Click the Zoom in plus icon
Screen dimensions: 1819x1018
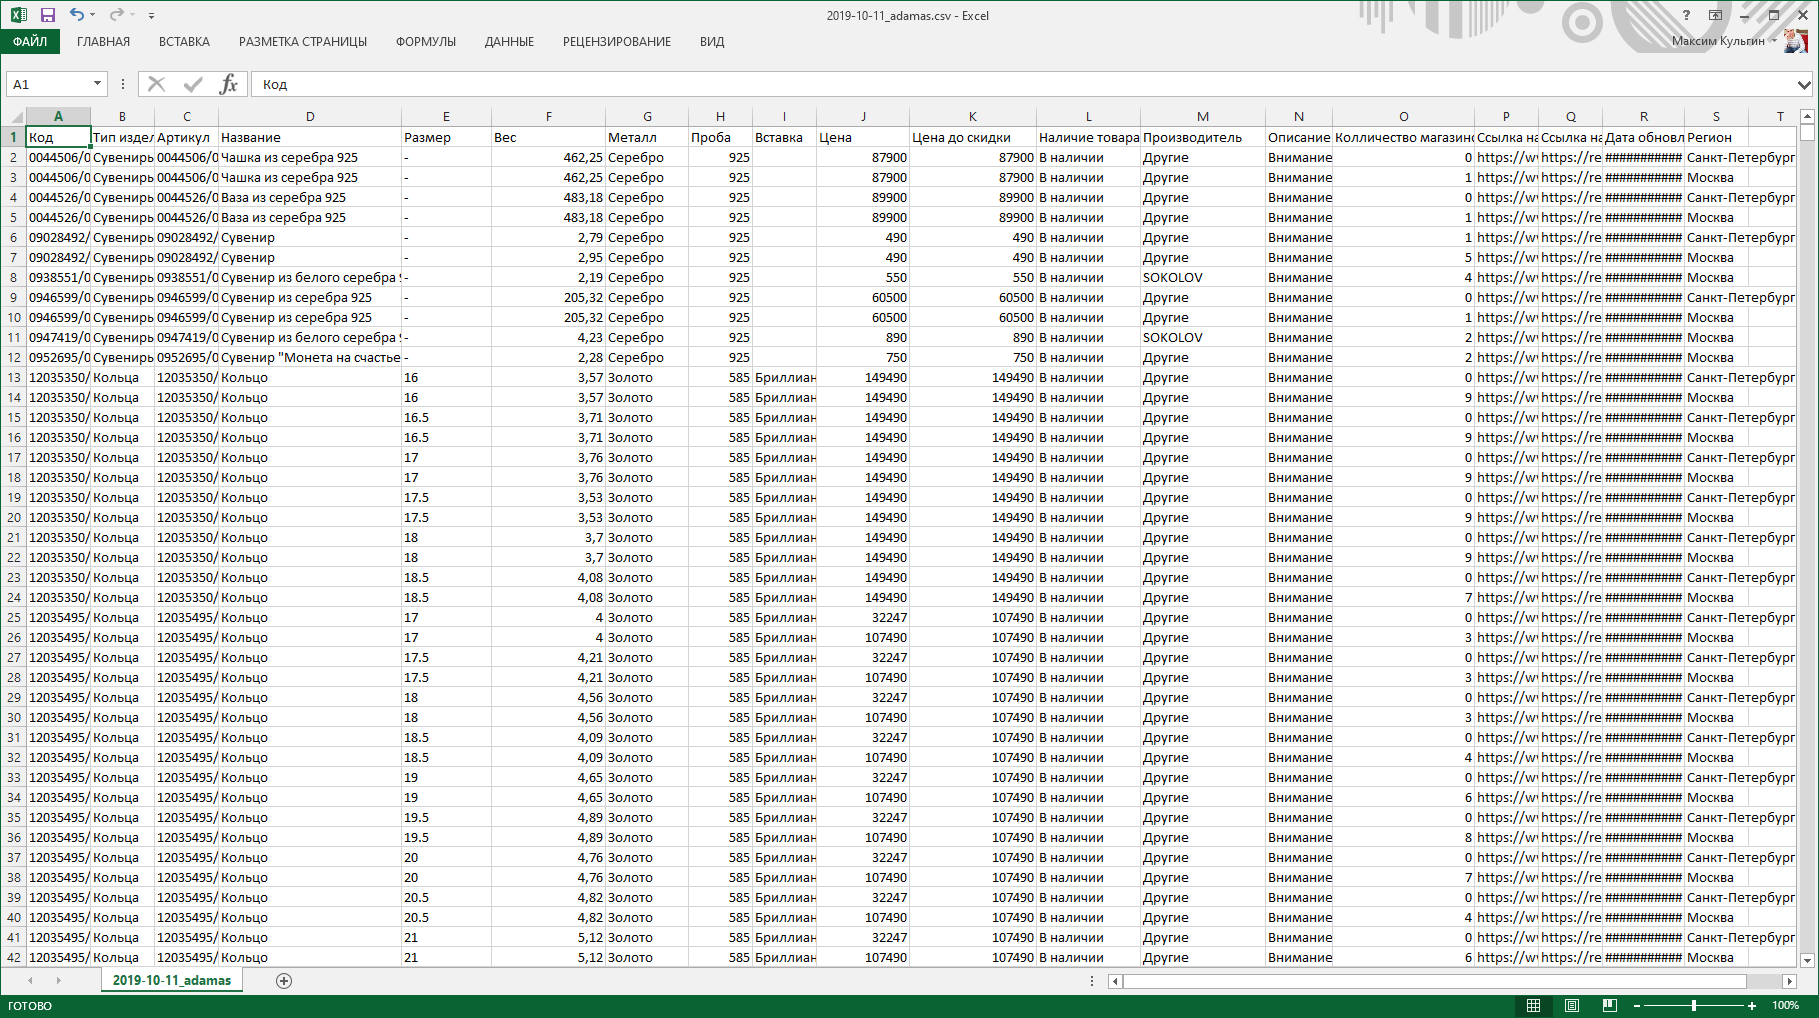[x=1752, y=1006]
